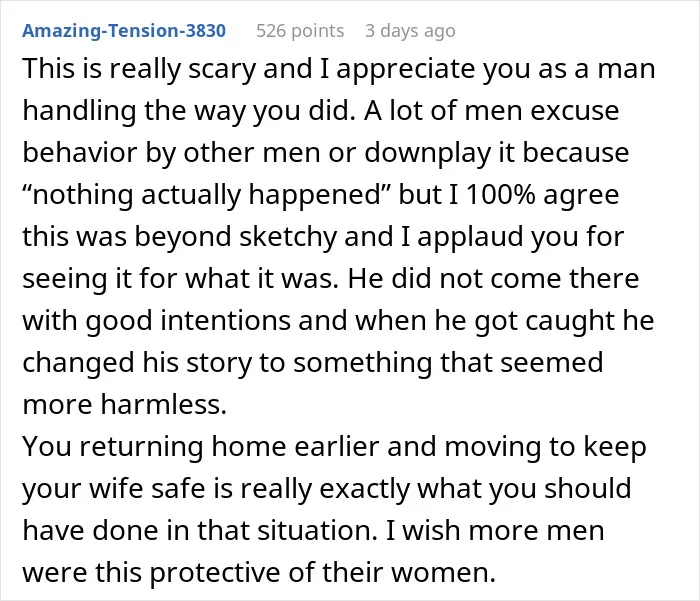Click the first line starting 'This is really scary'
Image resolution: width=700 pixels, height=601 pixels.
pyautogui.click(x=339, y=69)
